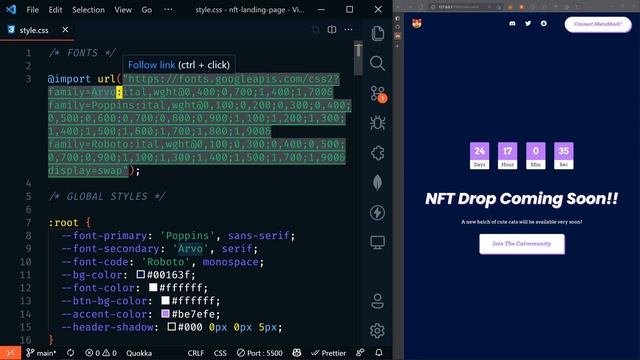Split the editor to the right

pyautogui.click(x=332, y=30)
